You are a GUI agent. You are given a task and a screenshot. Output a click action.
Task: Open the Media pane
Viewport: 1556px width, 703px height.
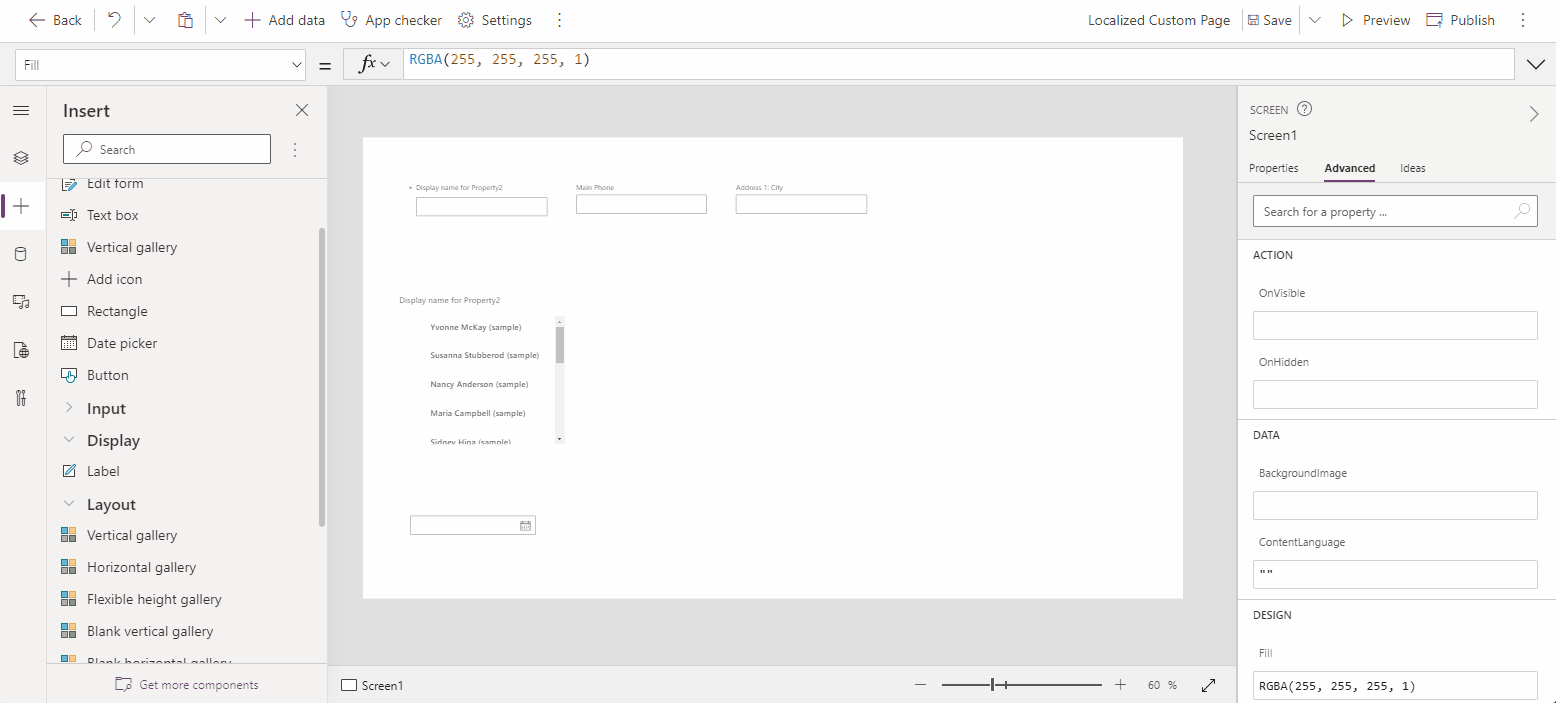(x=21, y=301)
